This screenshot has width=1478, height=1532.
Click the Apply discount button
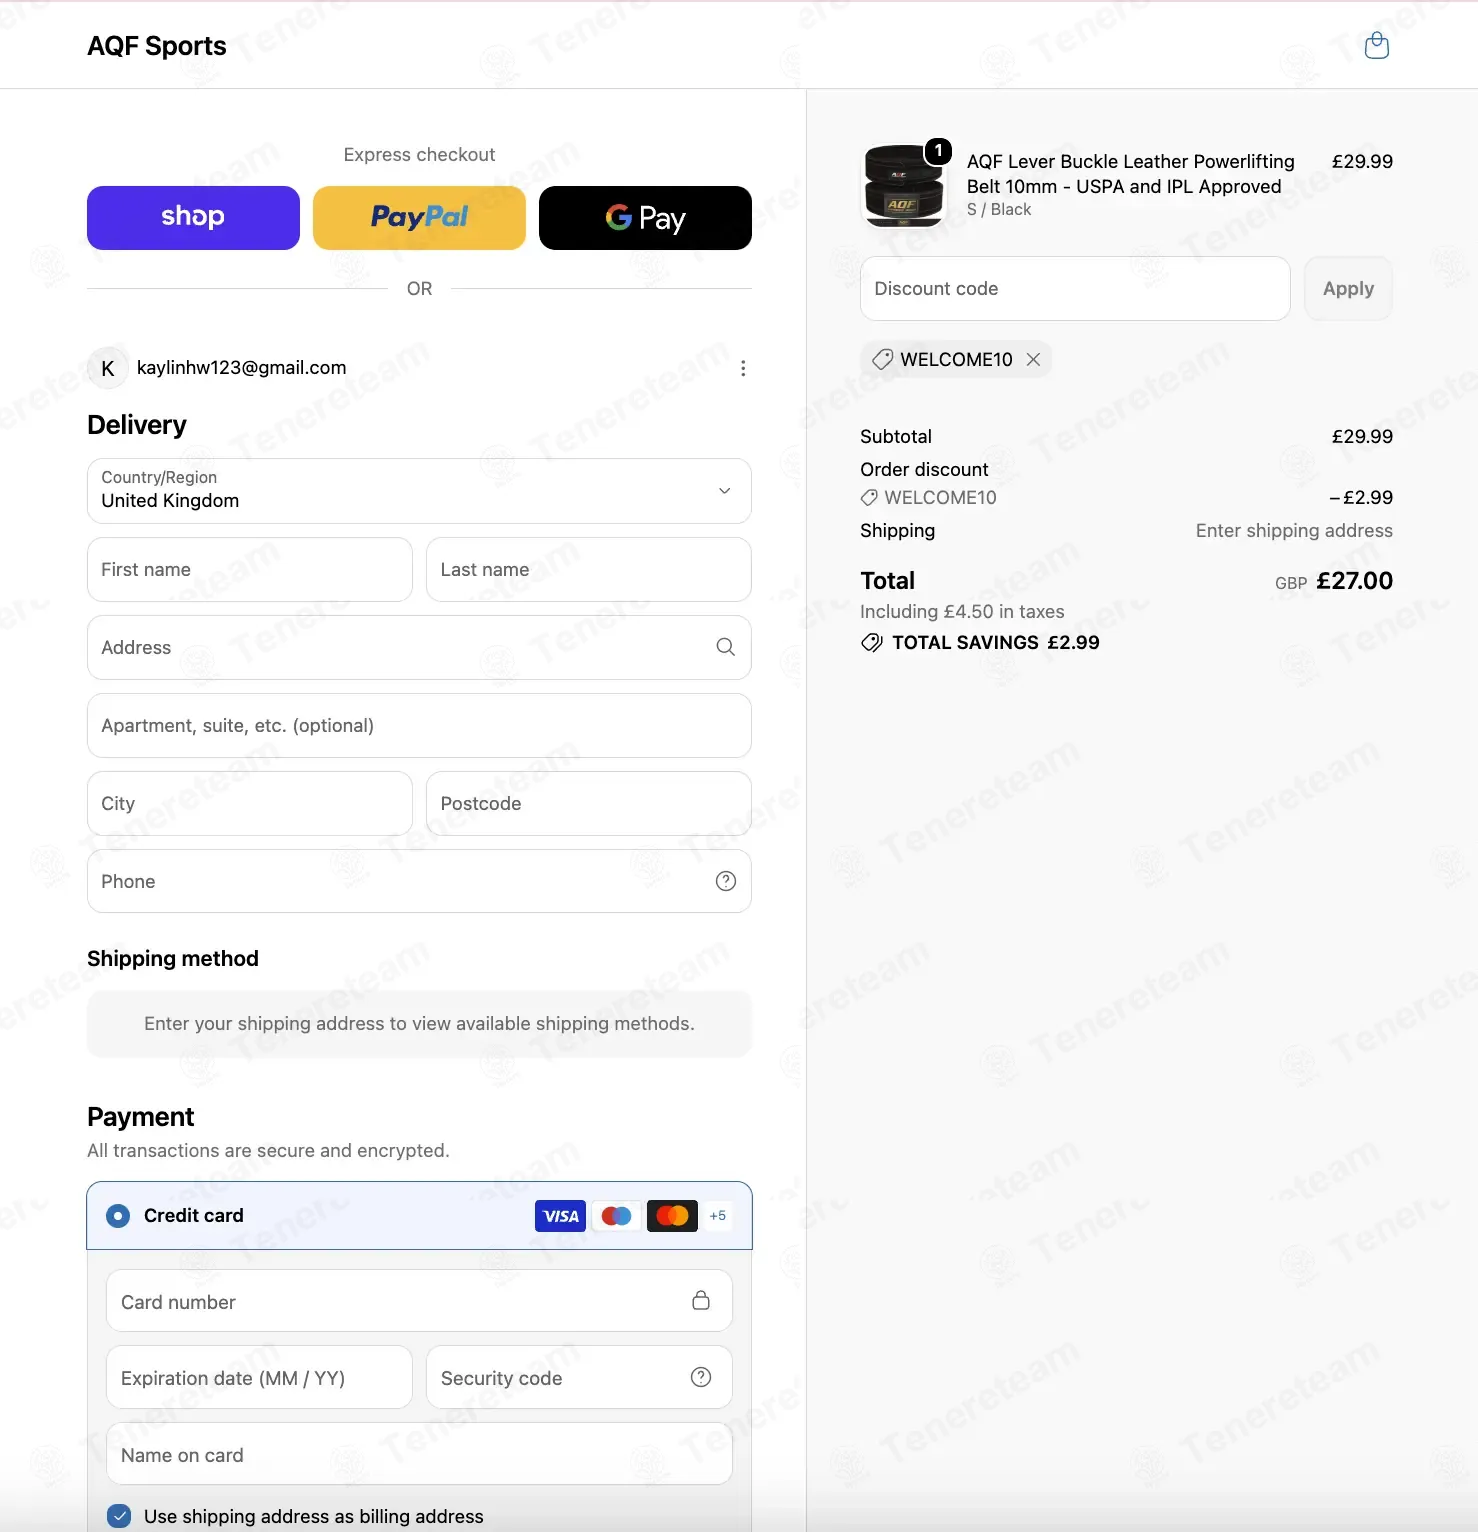[x=1348, y=289]
